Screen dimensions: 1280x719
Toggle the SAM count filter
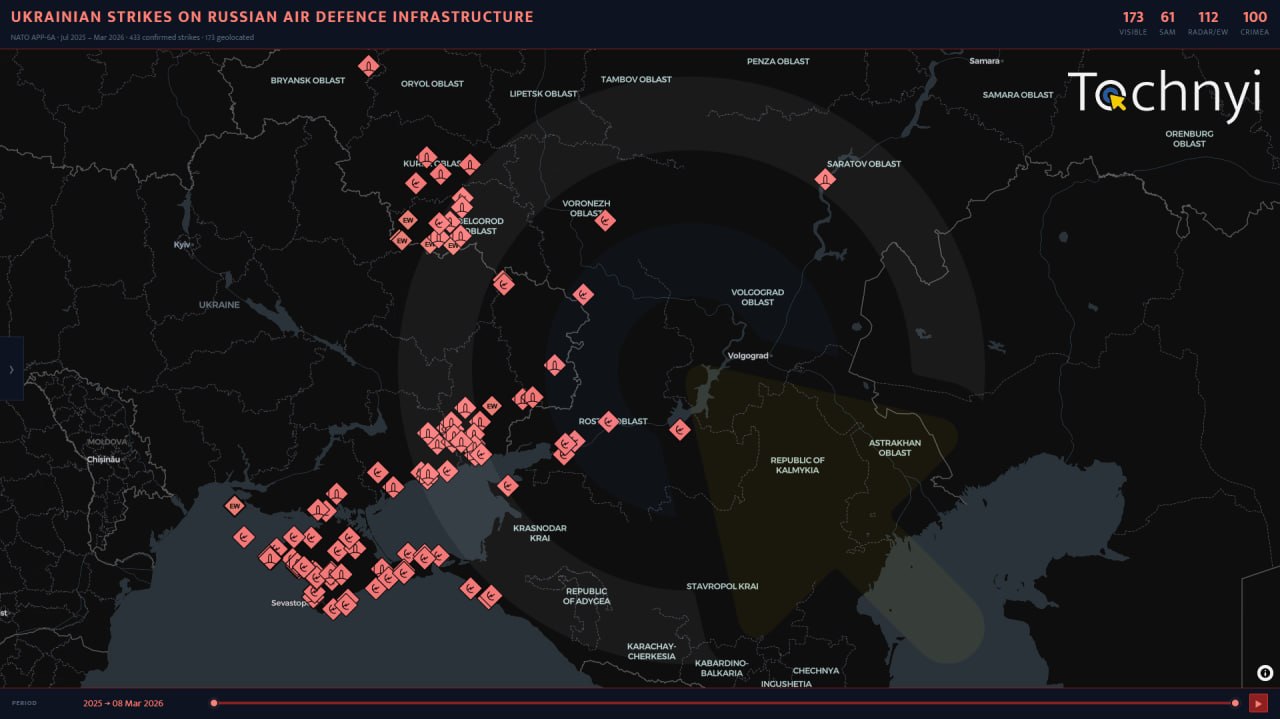pyautogui.click(x=1167, y=23)
